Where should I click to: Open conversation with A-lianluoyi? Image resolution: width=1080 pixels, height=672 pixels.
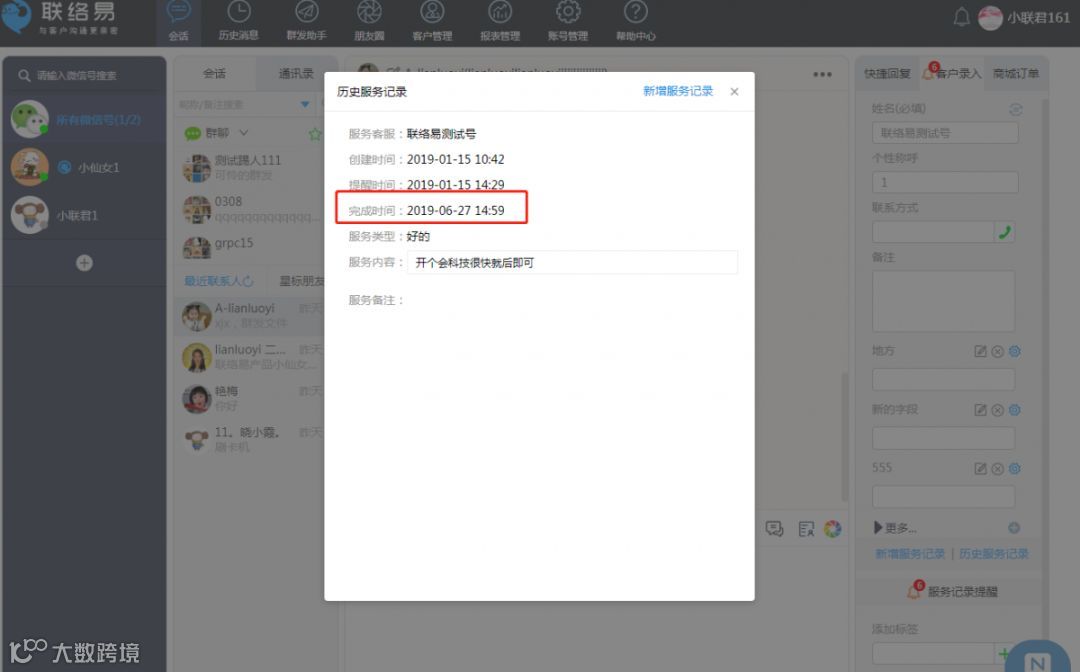point(249,315)
